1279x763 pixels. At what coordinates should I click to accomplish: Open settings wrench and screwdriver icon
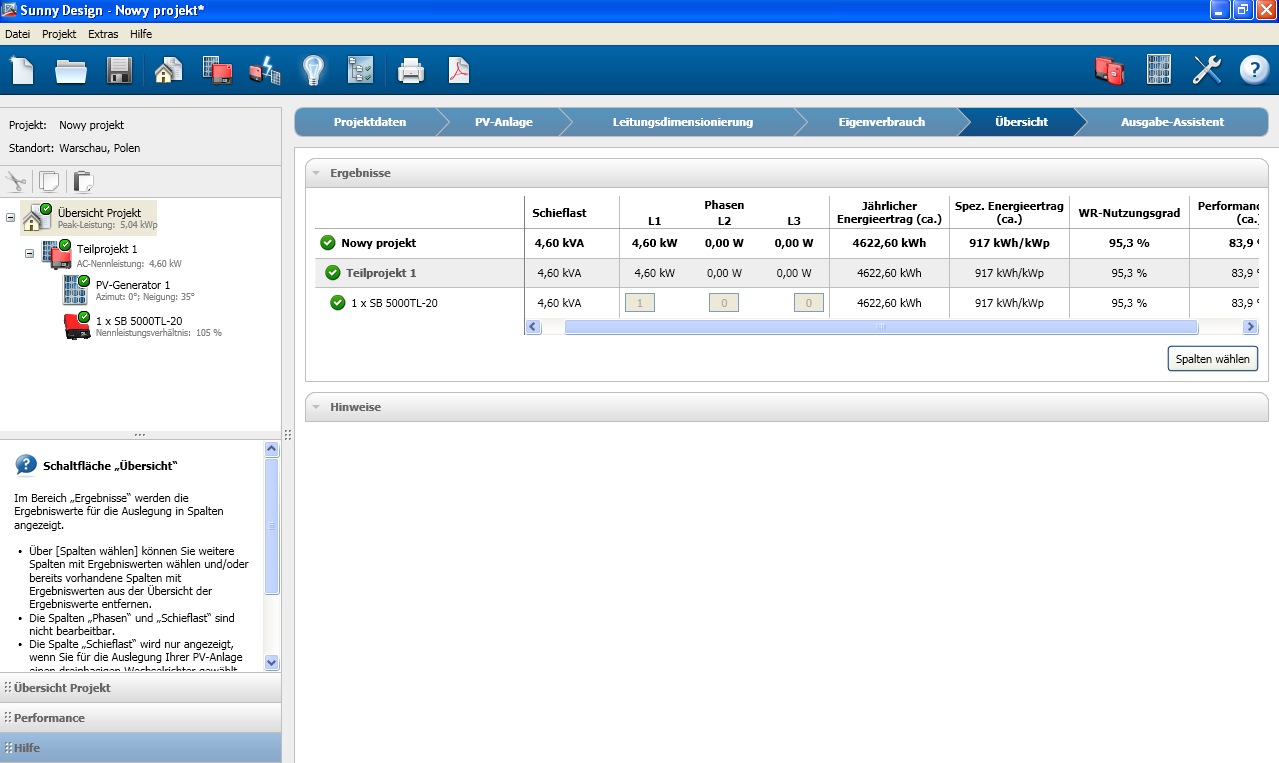coord(1207,70)
